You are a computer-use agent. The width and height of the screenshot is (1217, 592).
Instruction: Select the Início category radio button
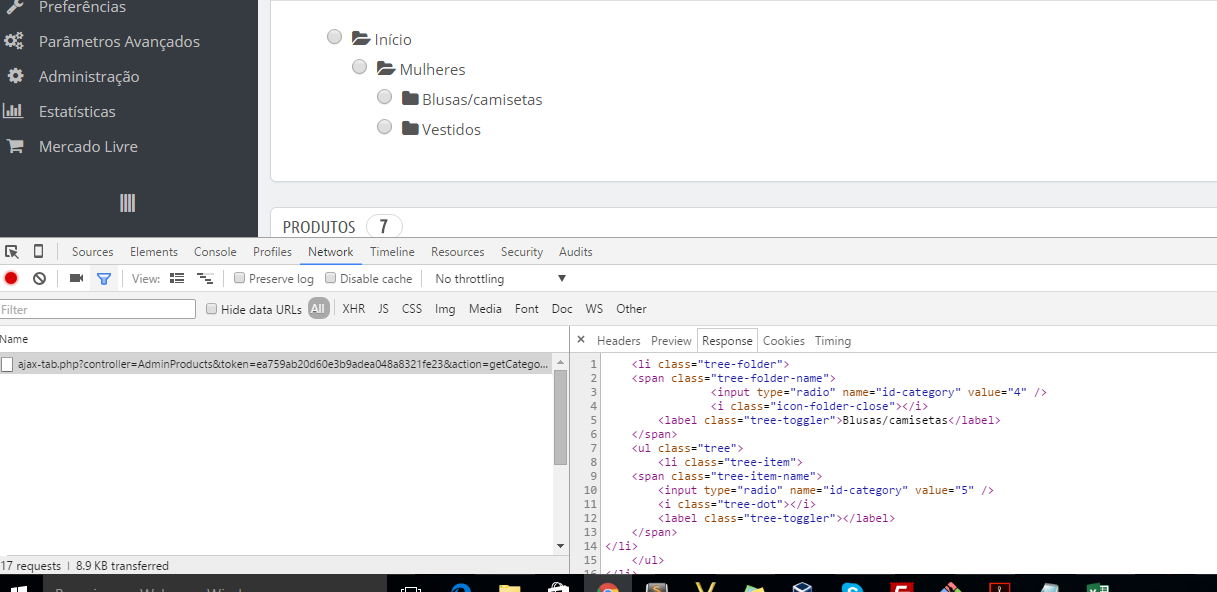point(334,37)
